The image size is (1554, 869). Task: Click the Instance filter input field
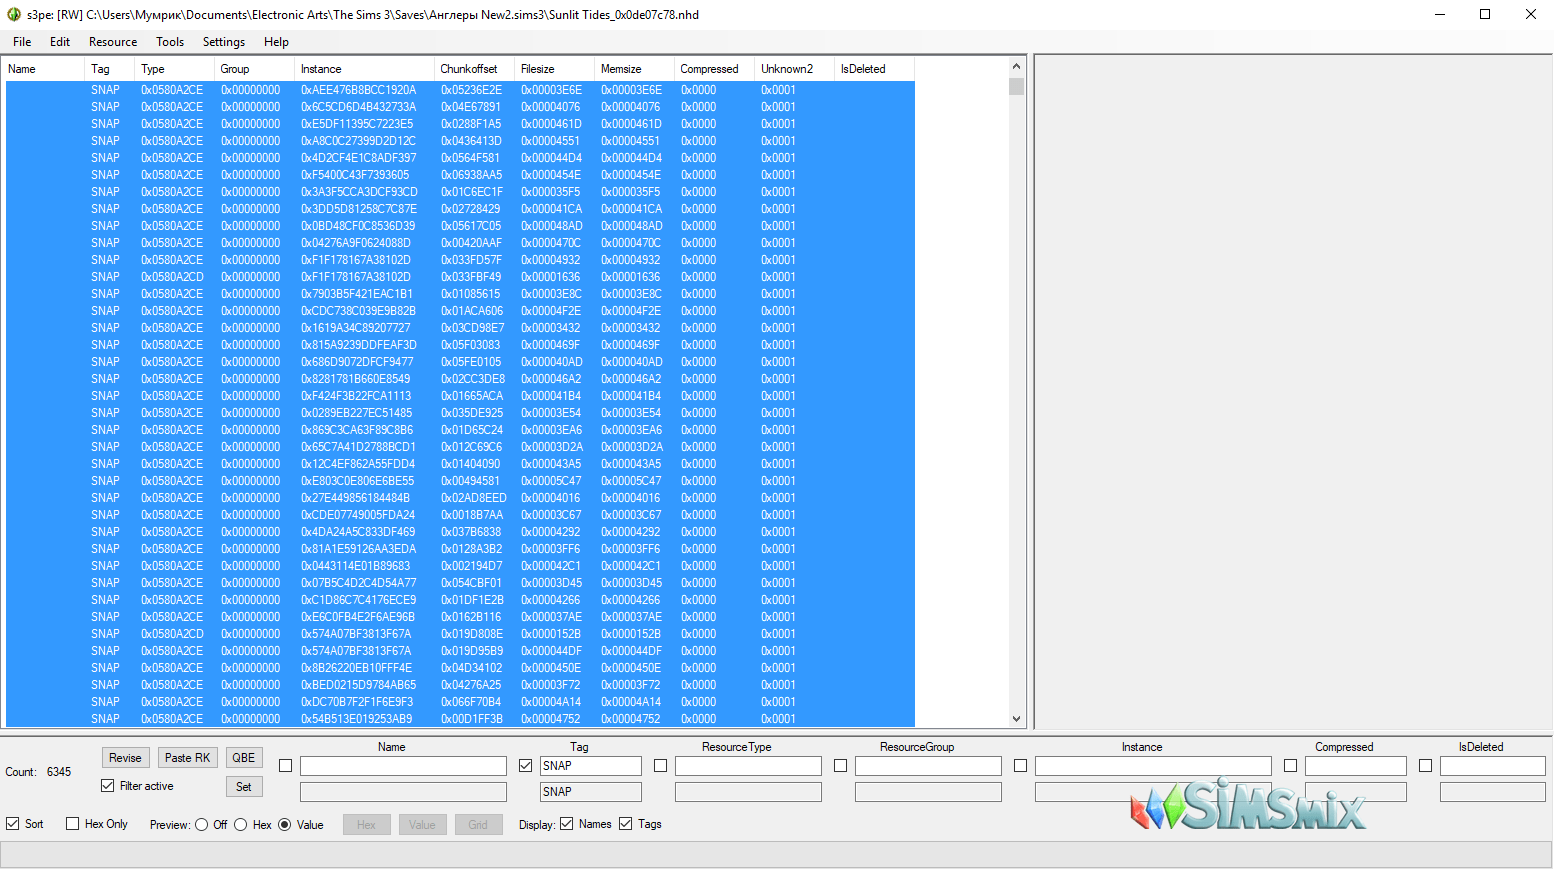click(x=1153, y=766)
